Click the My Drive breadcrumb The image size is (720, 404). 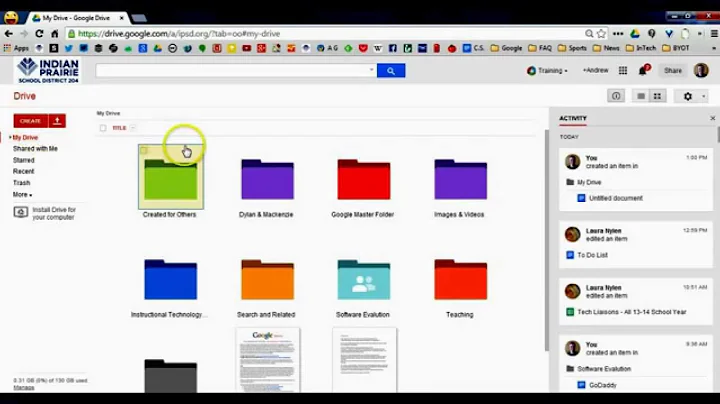coord(108,113)
